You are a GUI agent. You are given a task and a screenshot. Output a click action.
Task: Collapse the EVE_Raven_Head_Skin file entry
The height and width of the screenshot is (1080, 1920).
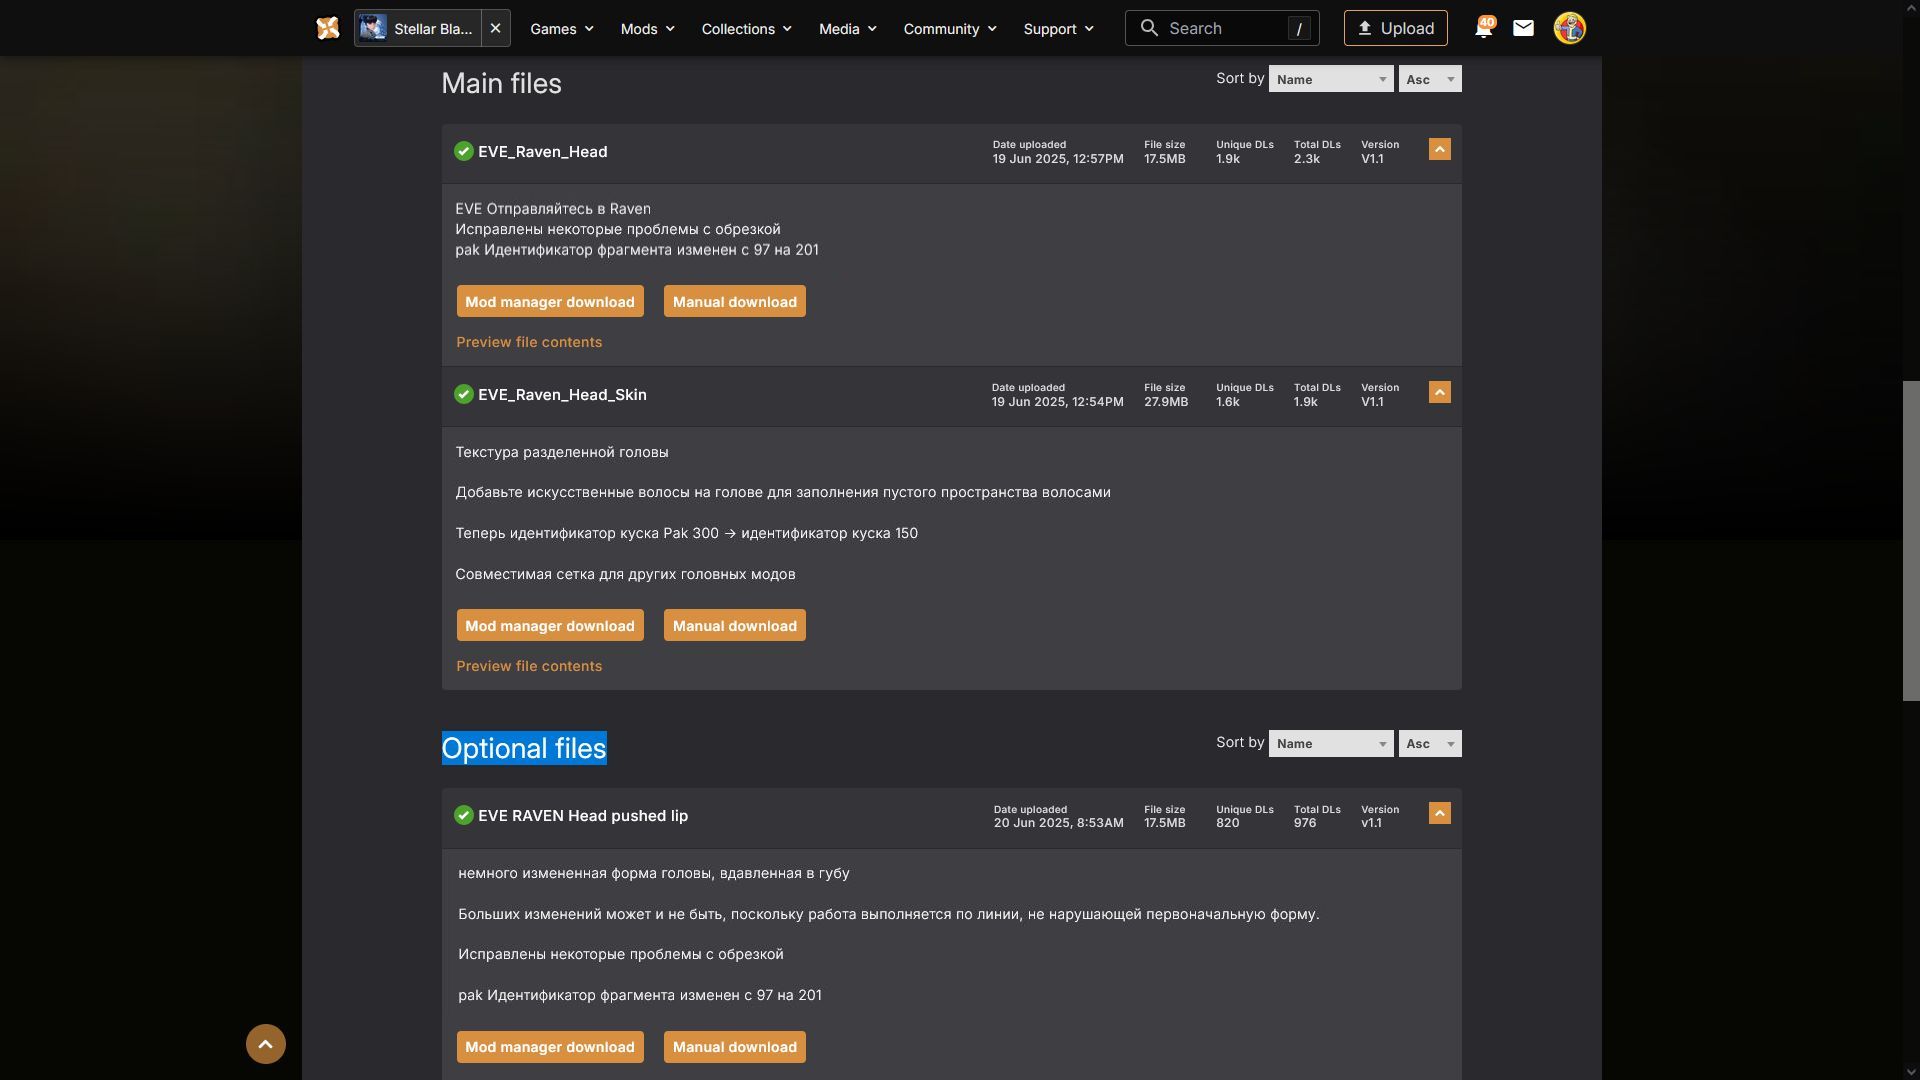1439,392
